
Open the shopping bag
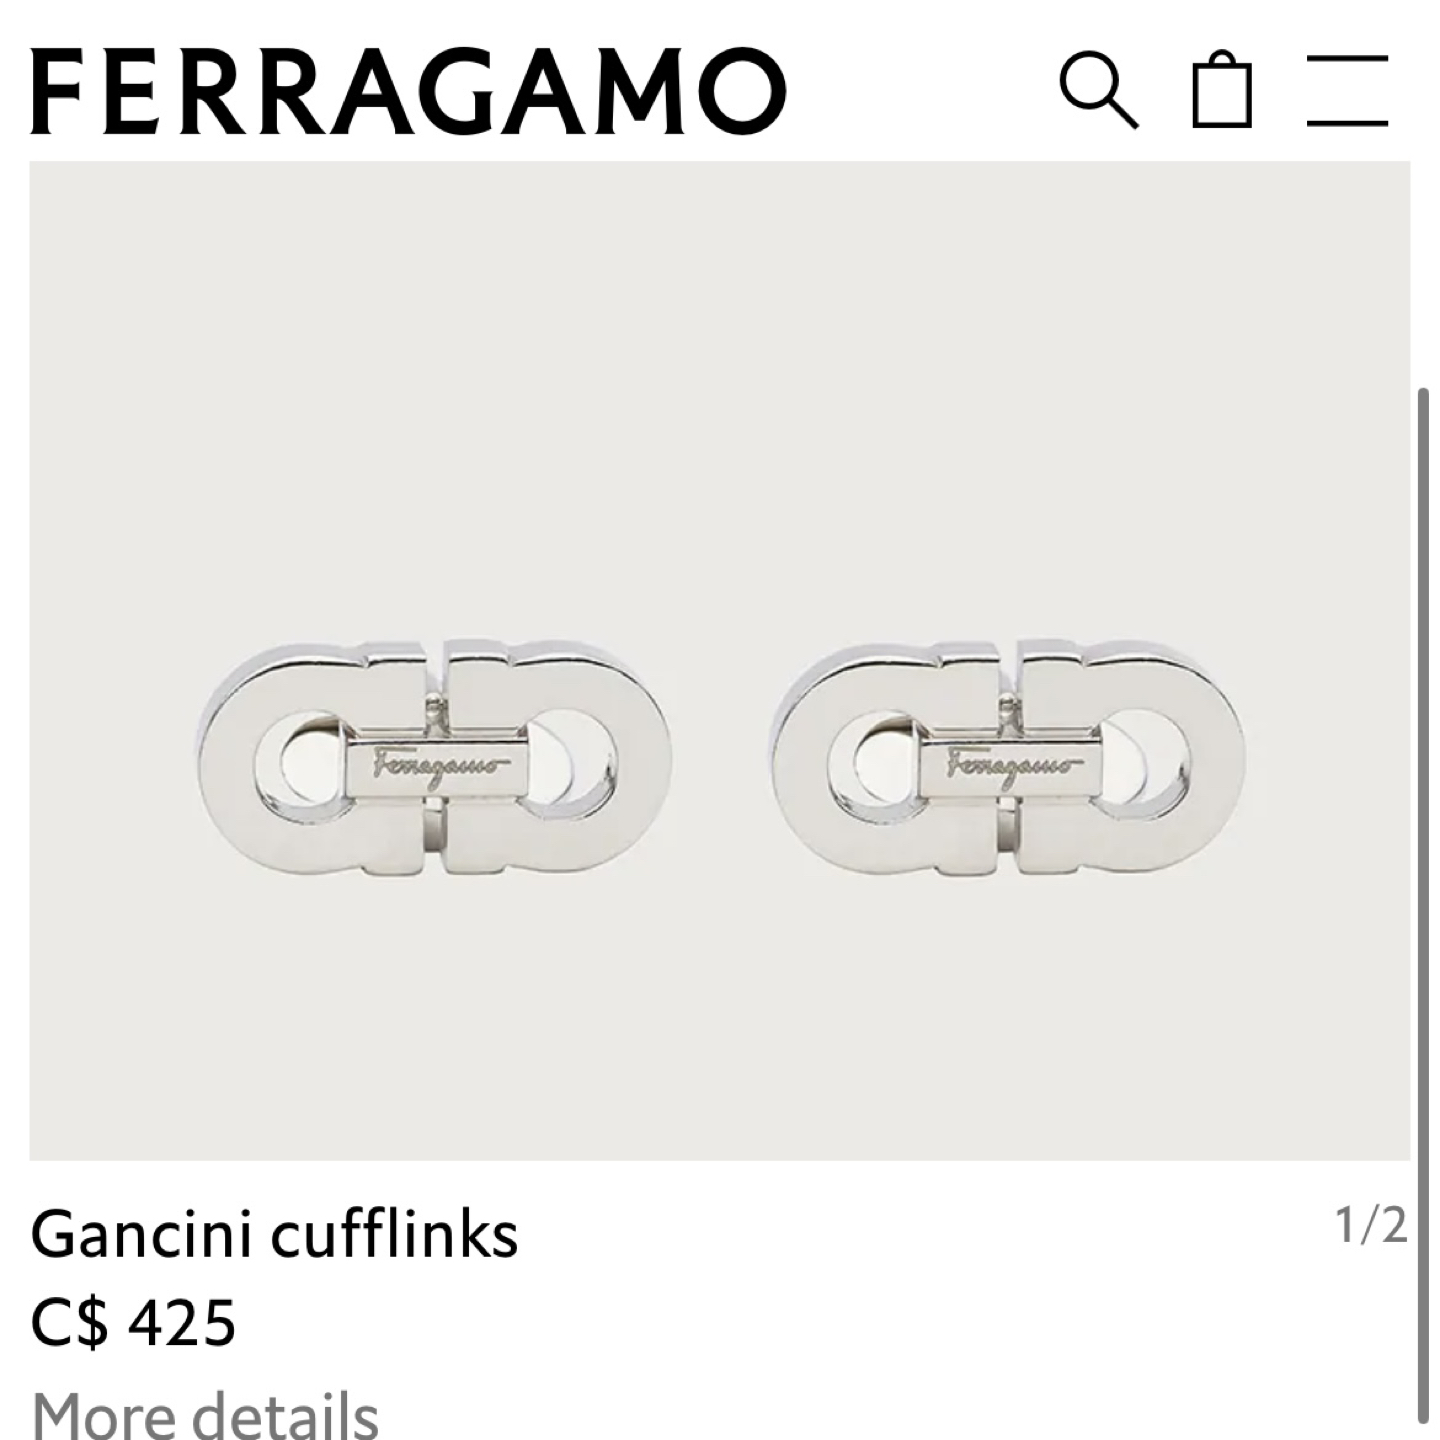pos(1222,90)
